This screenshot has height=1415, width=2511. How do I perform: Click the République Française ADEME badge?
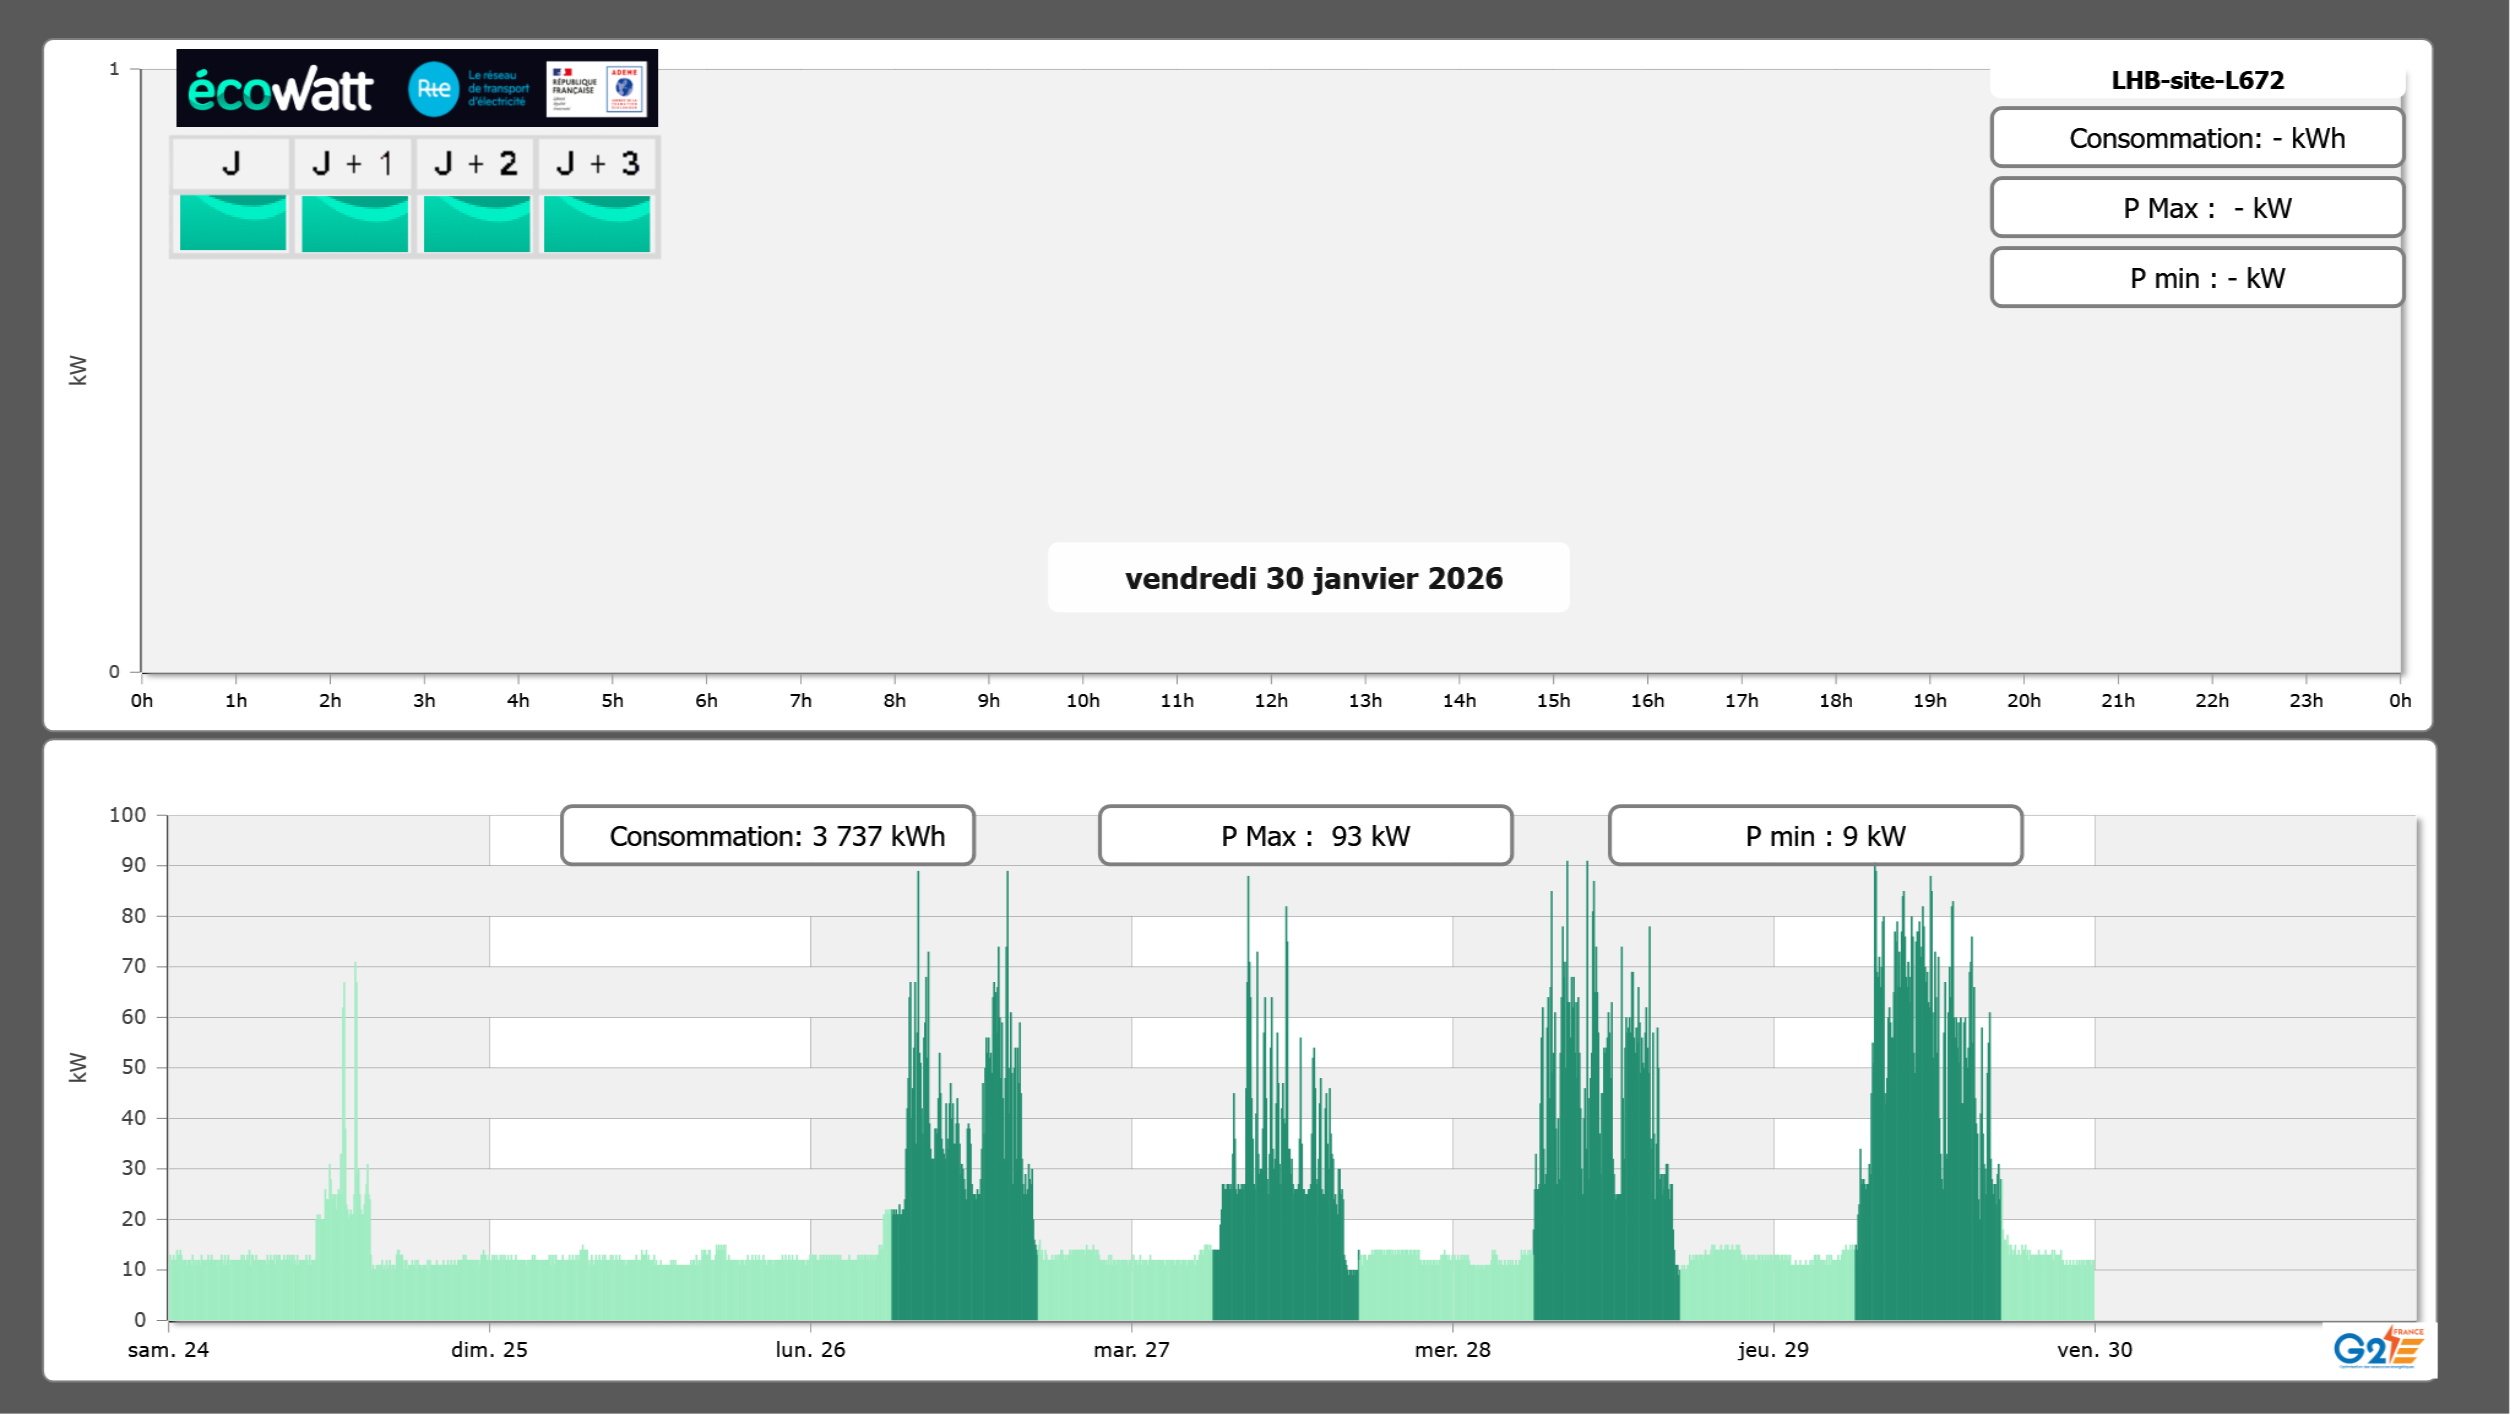coord(596,89)
